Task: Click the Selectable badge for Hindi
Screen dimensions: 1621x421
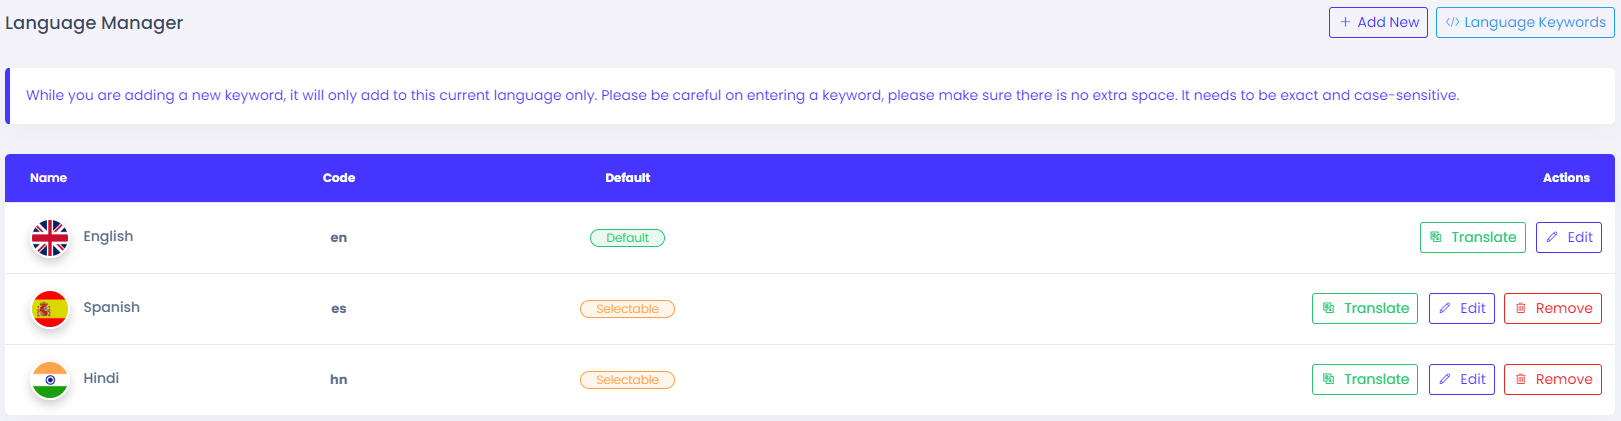Action: pyautogui.click(x=627, y=380)
